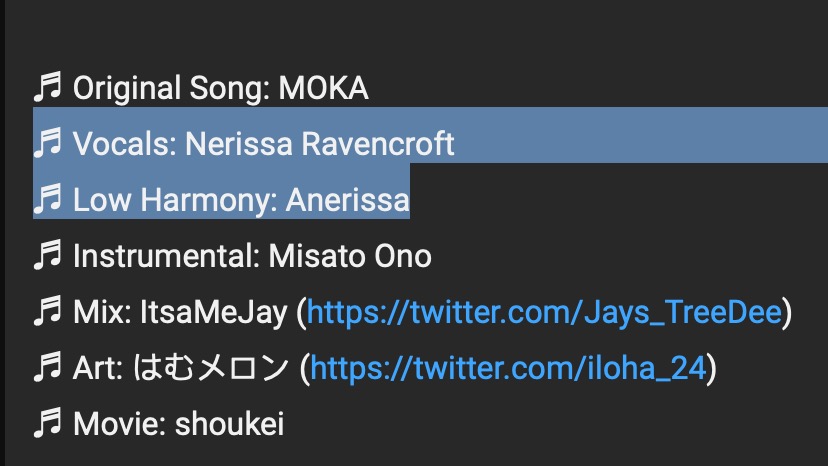Viewport: 828px width, 466px height.
Task: Click the music note beside Mix
Action: pos(47,312)
